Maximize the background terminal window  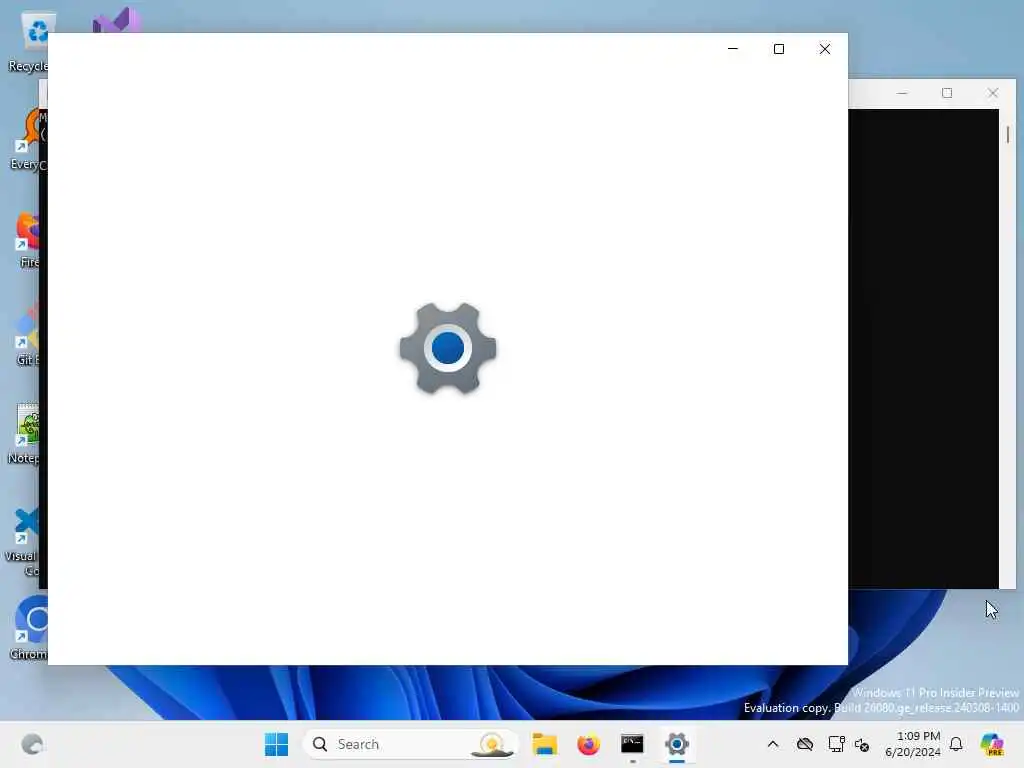(x=947, y=93)
